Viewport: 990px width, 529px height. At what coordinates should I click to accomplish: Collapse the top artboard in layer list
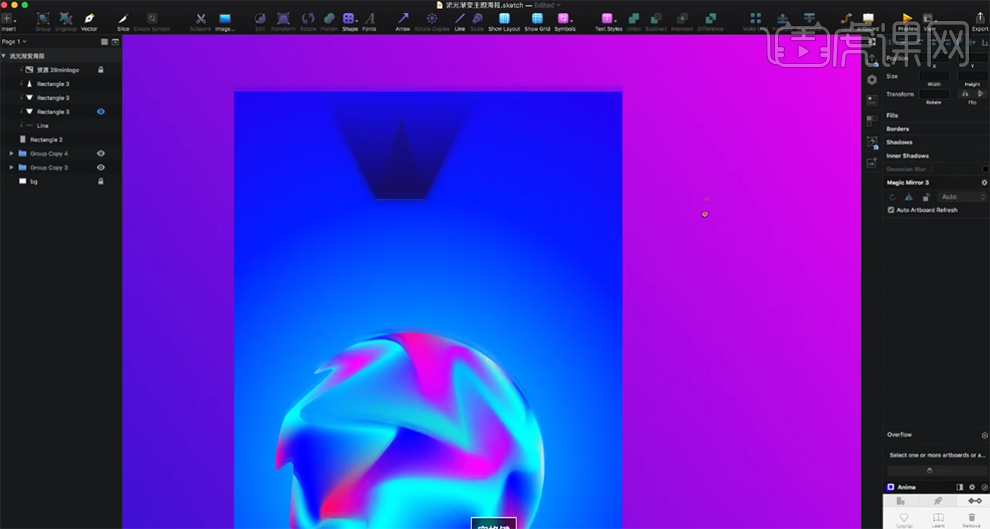[x=4, y=56]
